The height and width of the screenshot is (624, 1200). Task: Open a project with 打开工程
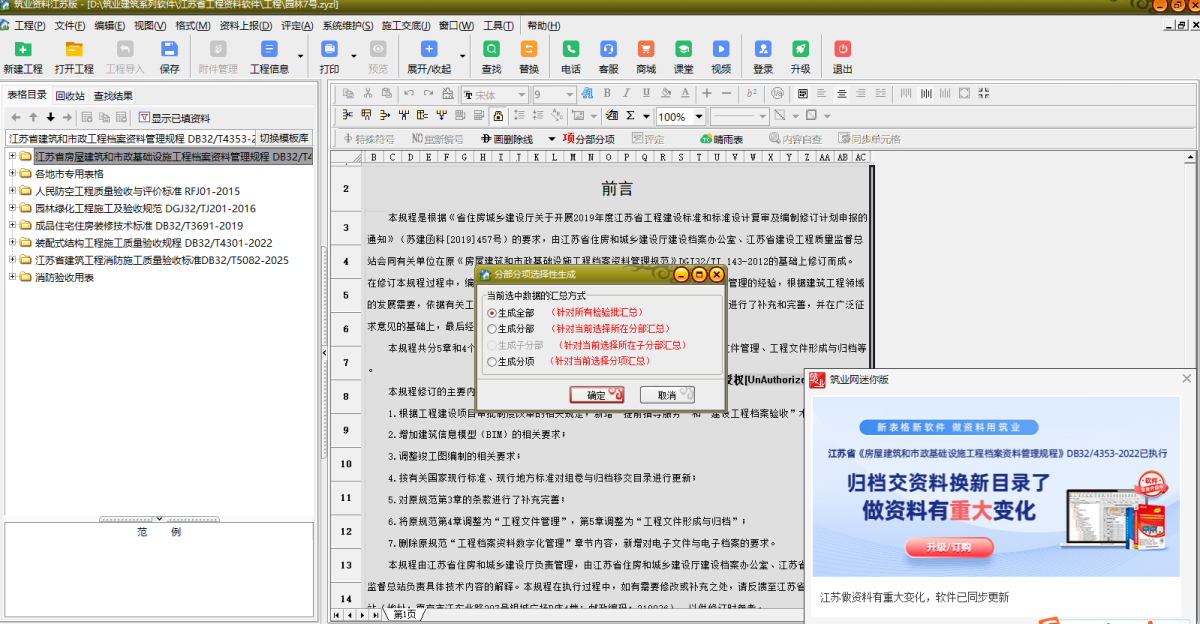[x=74, y=56]
